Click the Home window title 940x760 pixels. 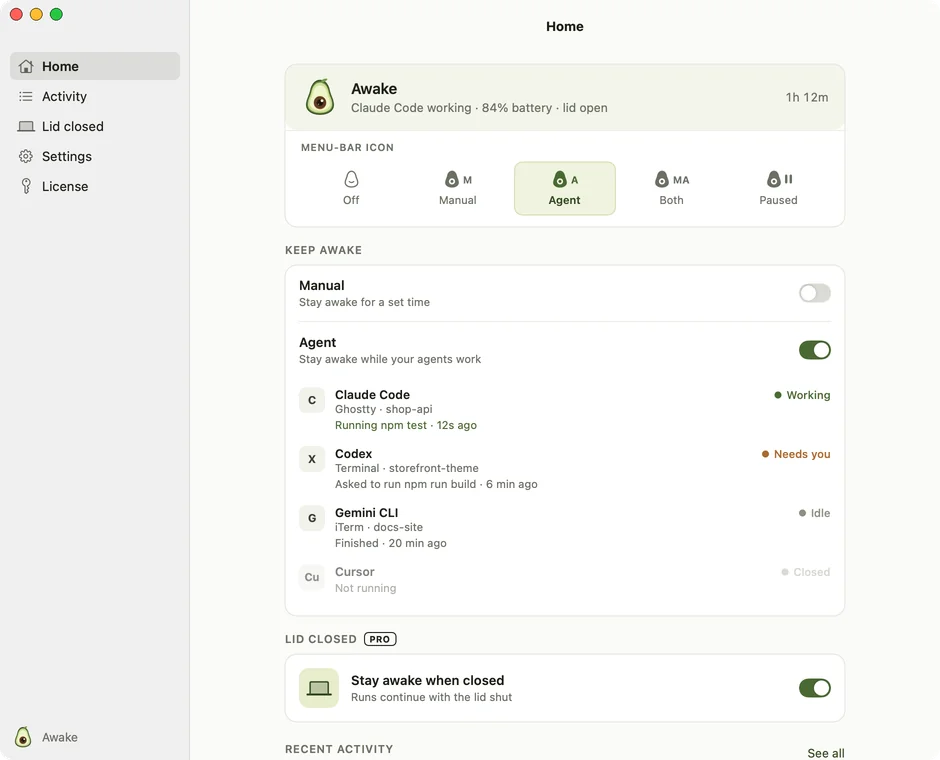point(565,26)
